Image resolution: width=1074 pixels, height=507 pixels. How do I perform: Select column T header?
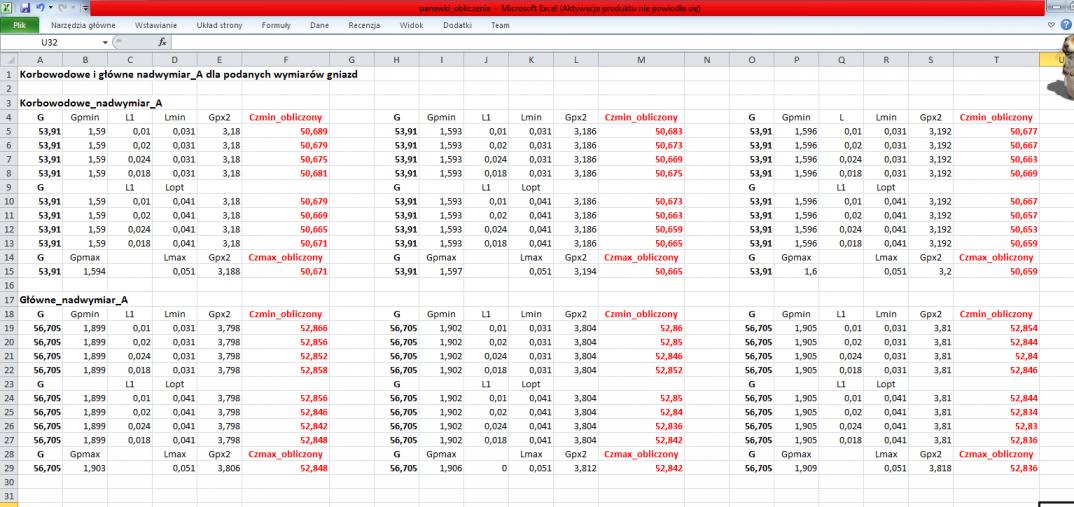tap(996, 60)
